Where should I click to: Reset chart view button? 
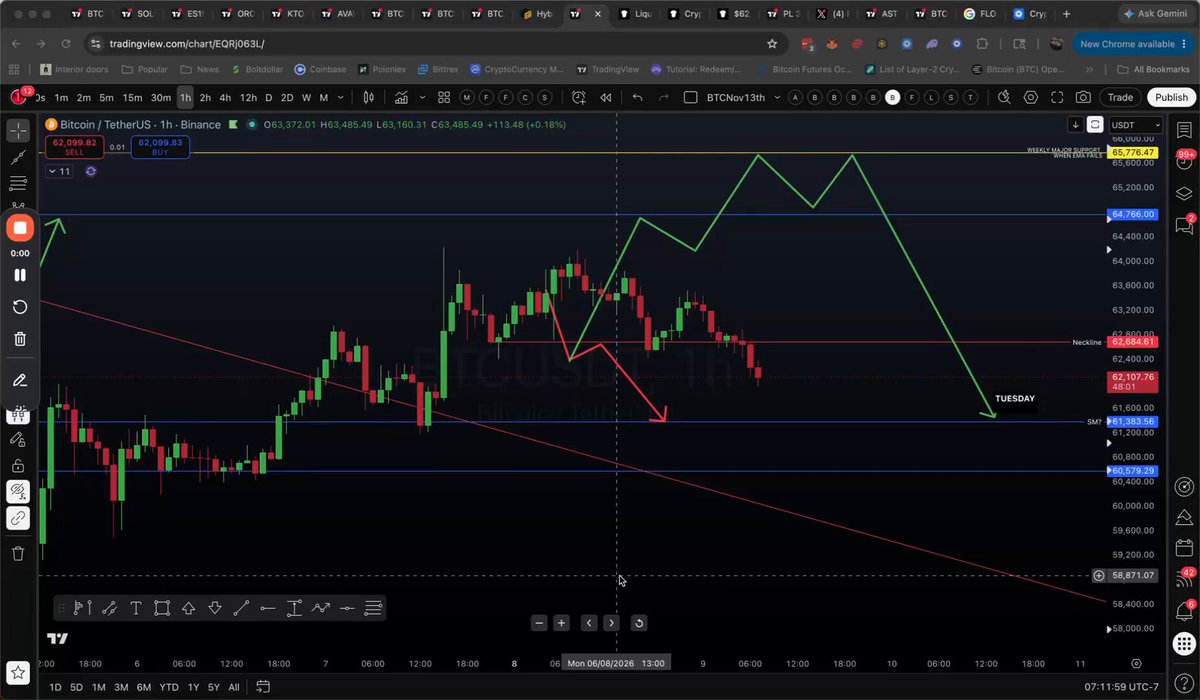(639, 622)
